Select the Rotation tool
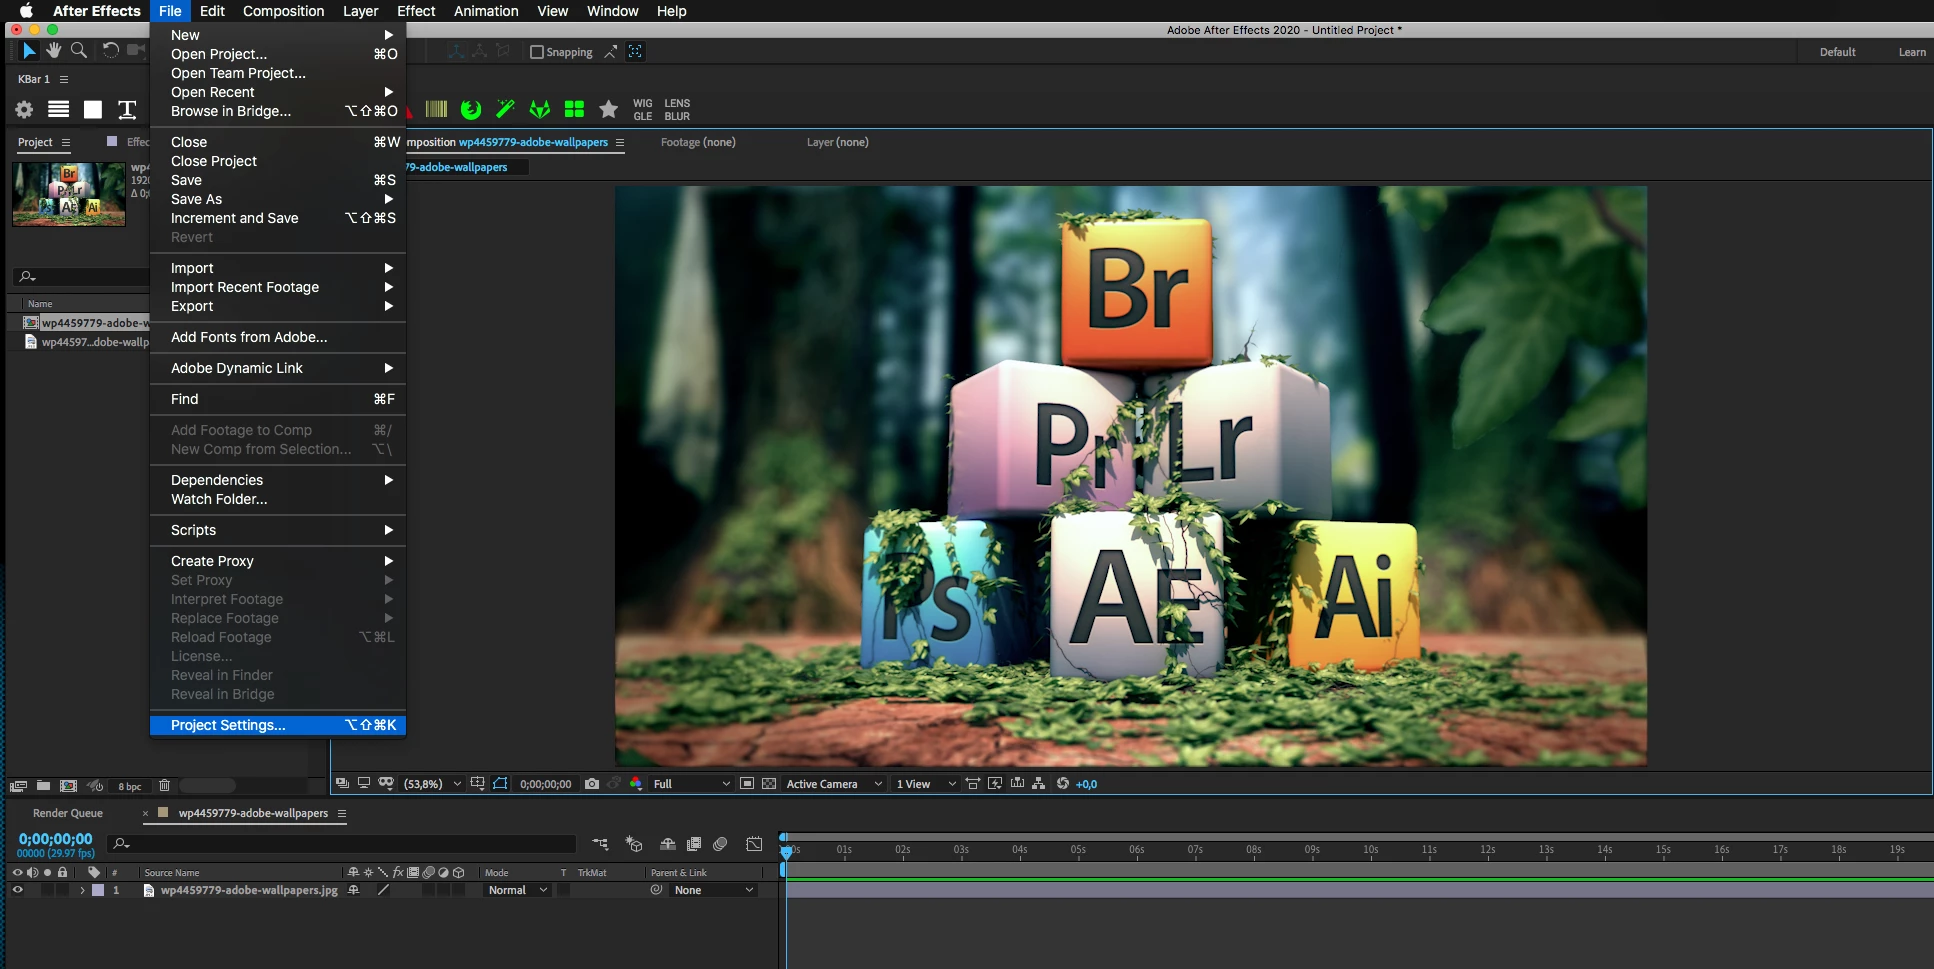Image resolution: width=1934 pixels, height=969 pixels. (x=111, y=51)
